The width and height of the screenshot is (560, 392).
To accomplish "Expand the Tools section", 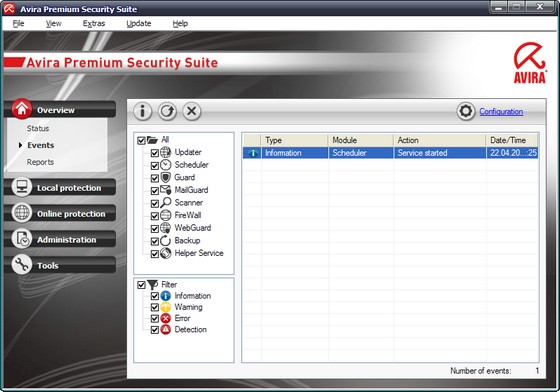I will coord(60,265).
